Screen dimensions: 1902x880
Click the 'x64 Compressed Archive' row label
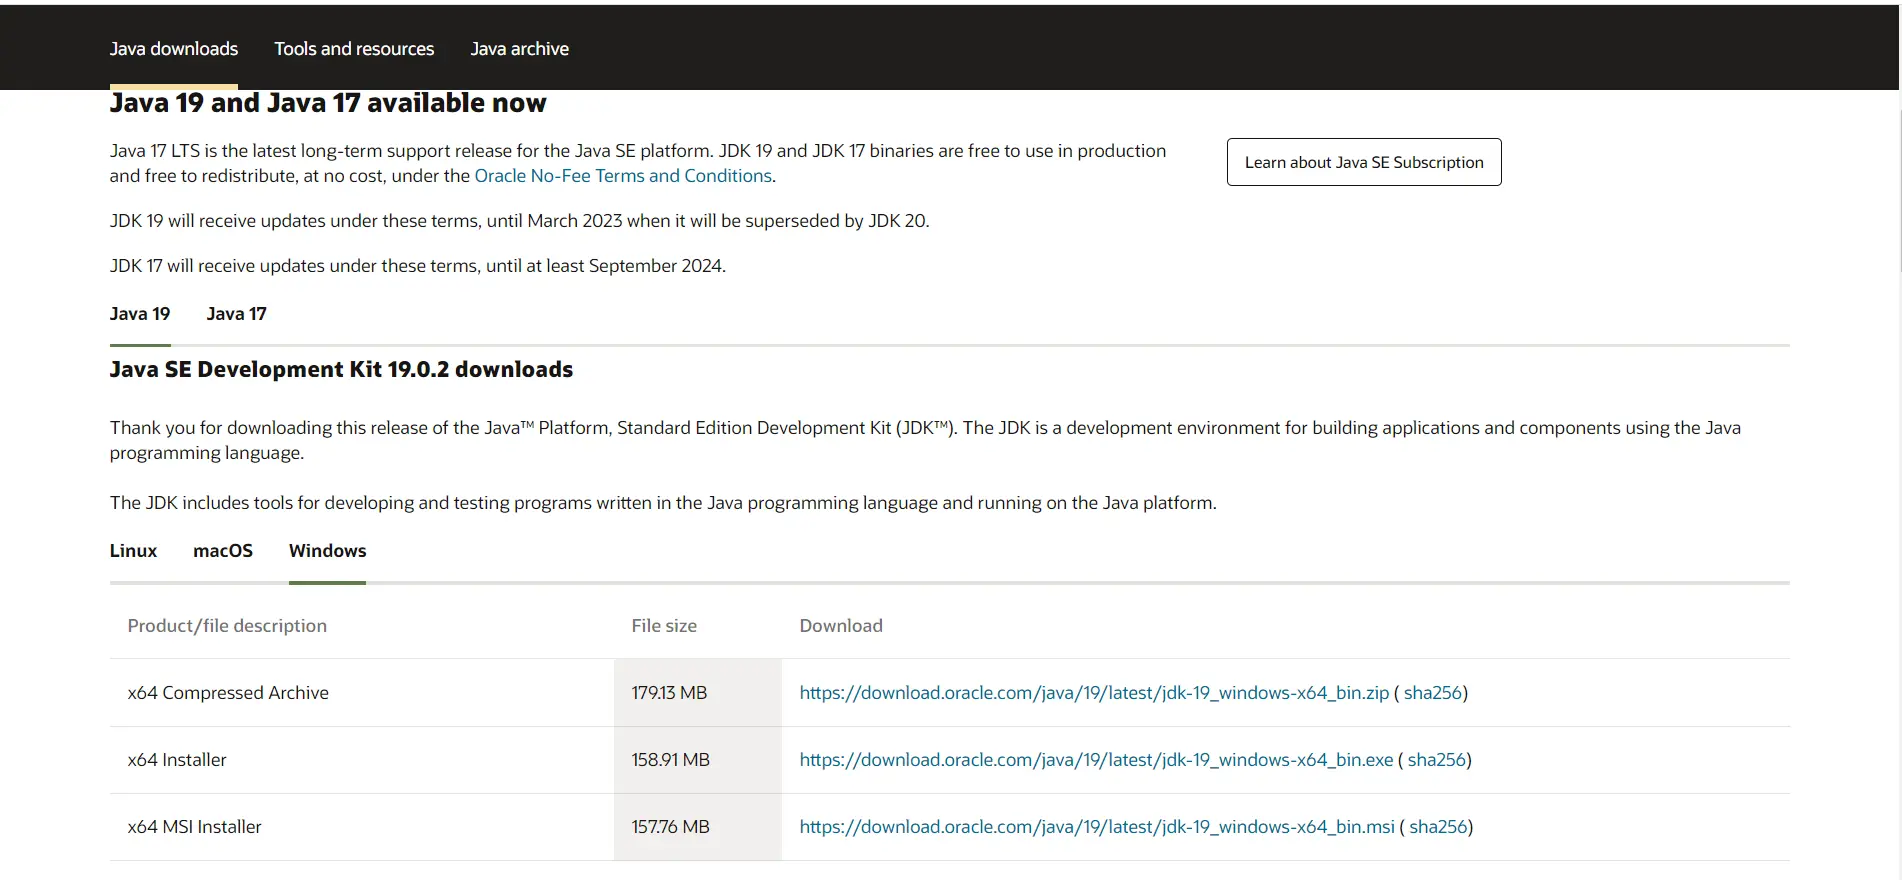(228, 693)
